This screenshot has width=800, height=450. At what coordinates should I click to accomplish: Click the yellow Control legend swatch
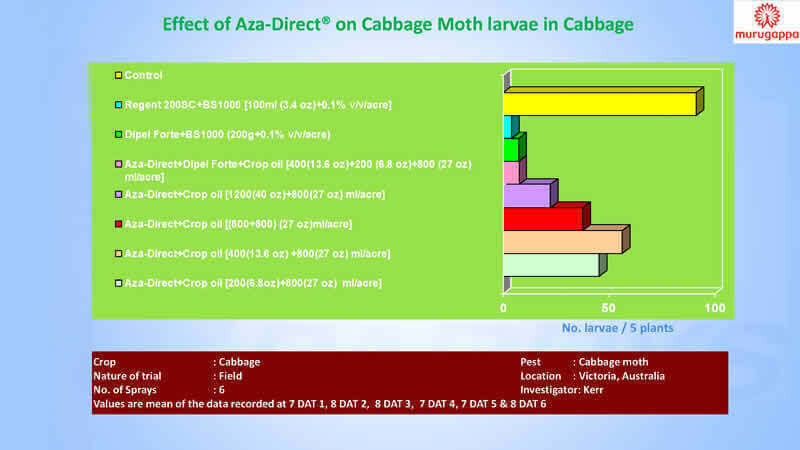[x=118, y=75]
